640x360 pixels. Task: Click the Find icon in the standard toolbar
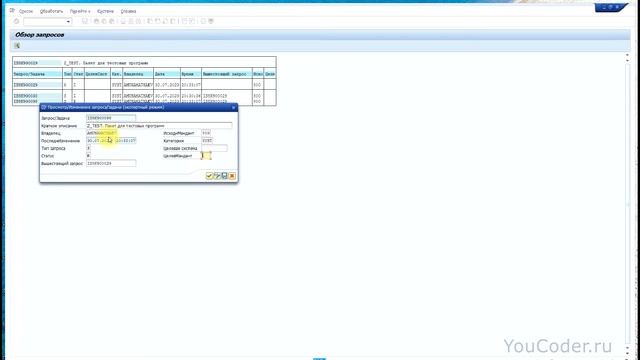pos(131,21)
